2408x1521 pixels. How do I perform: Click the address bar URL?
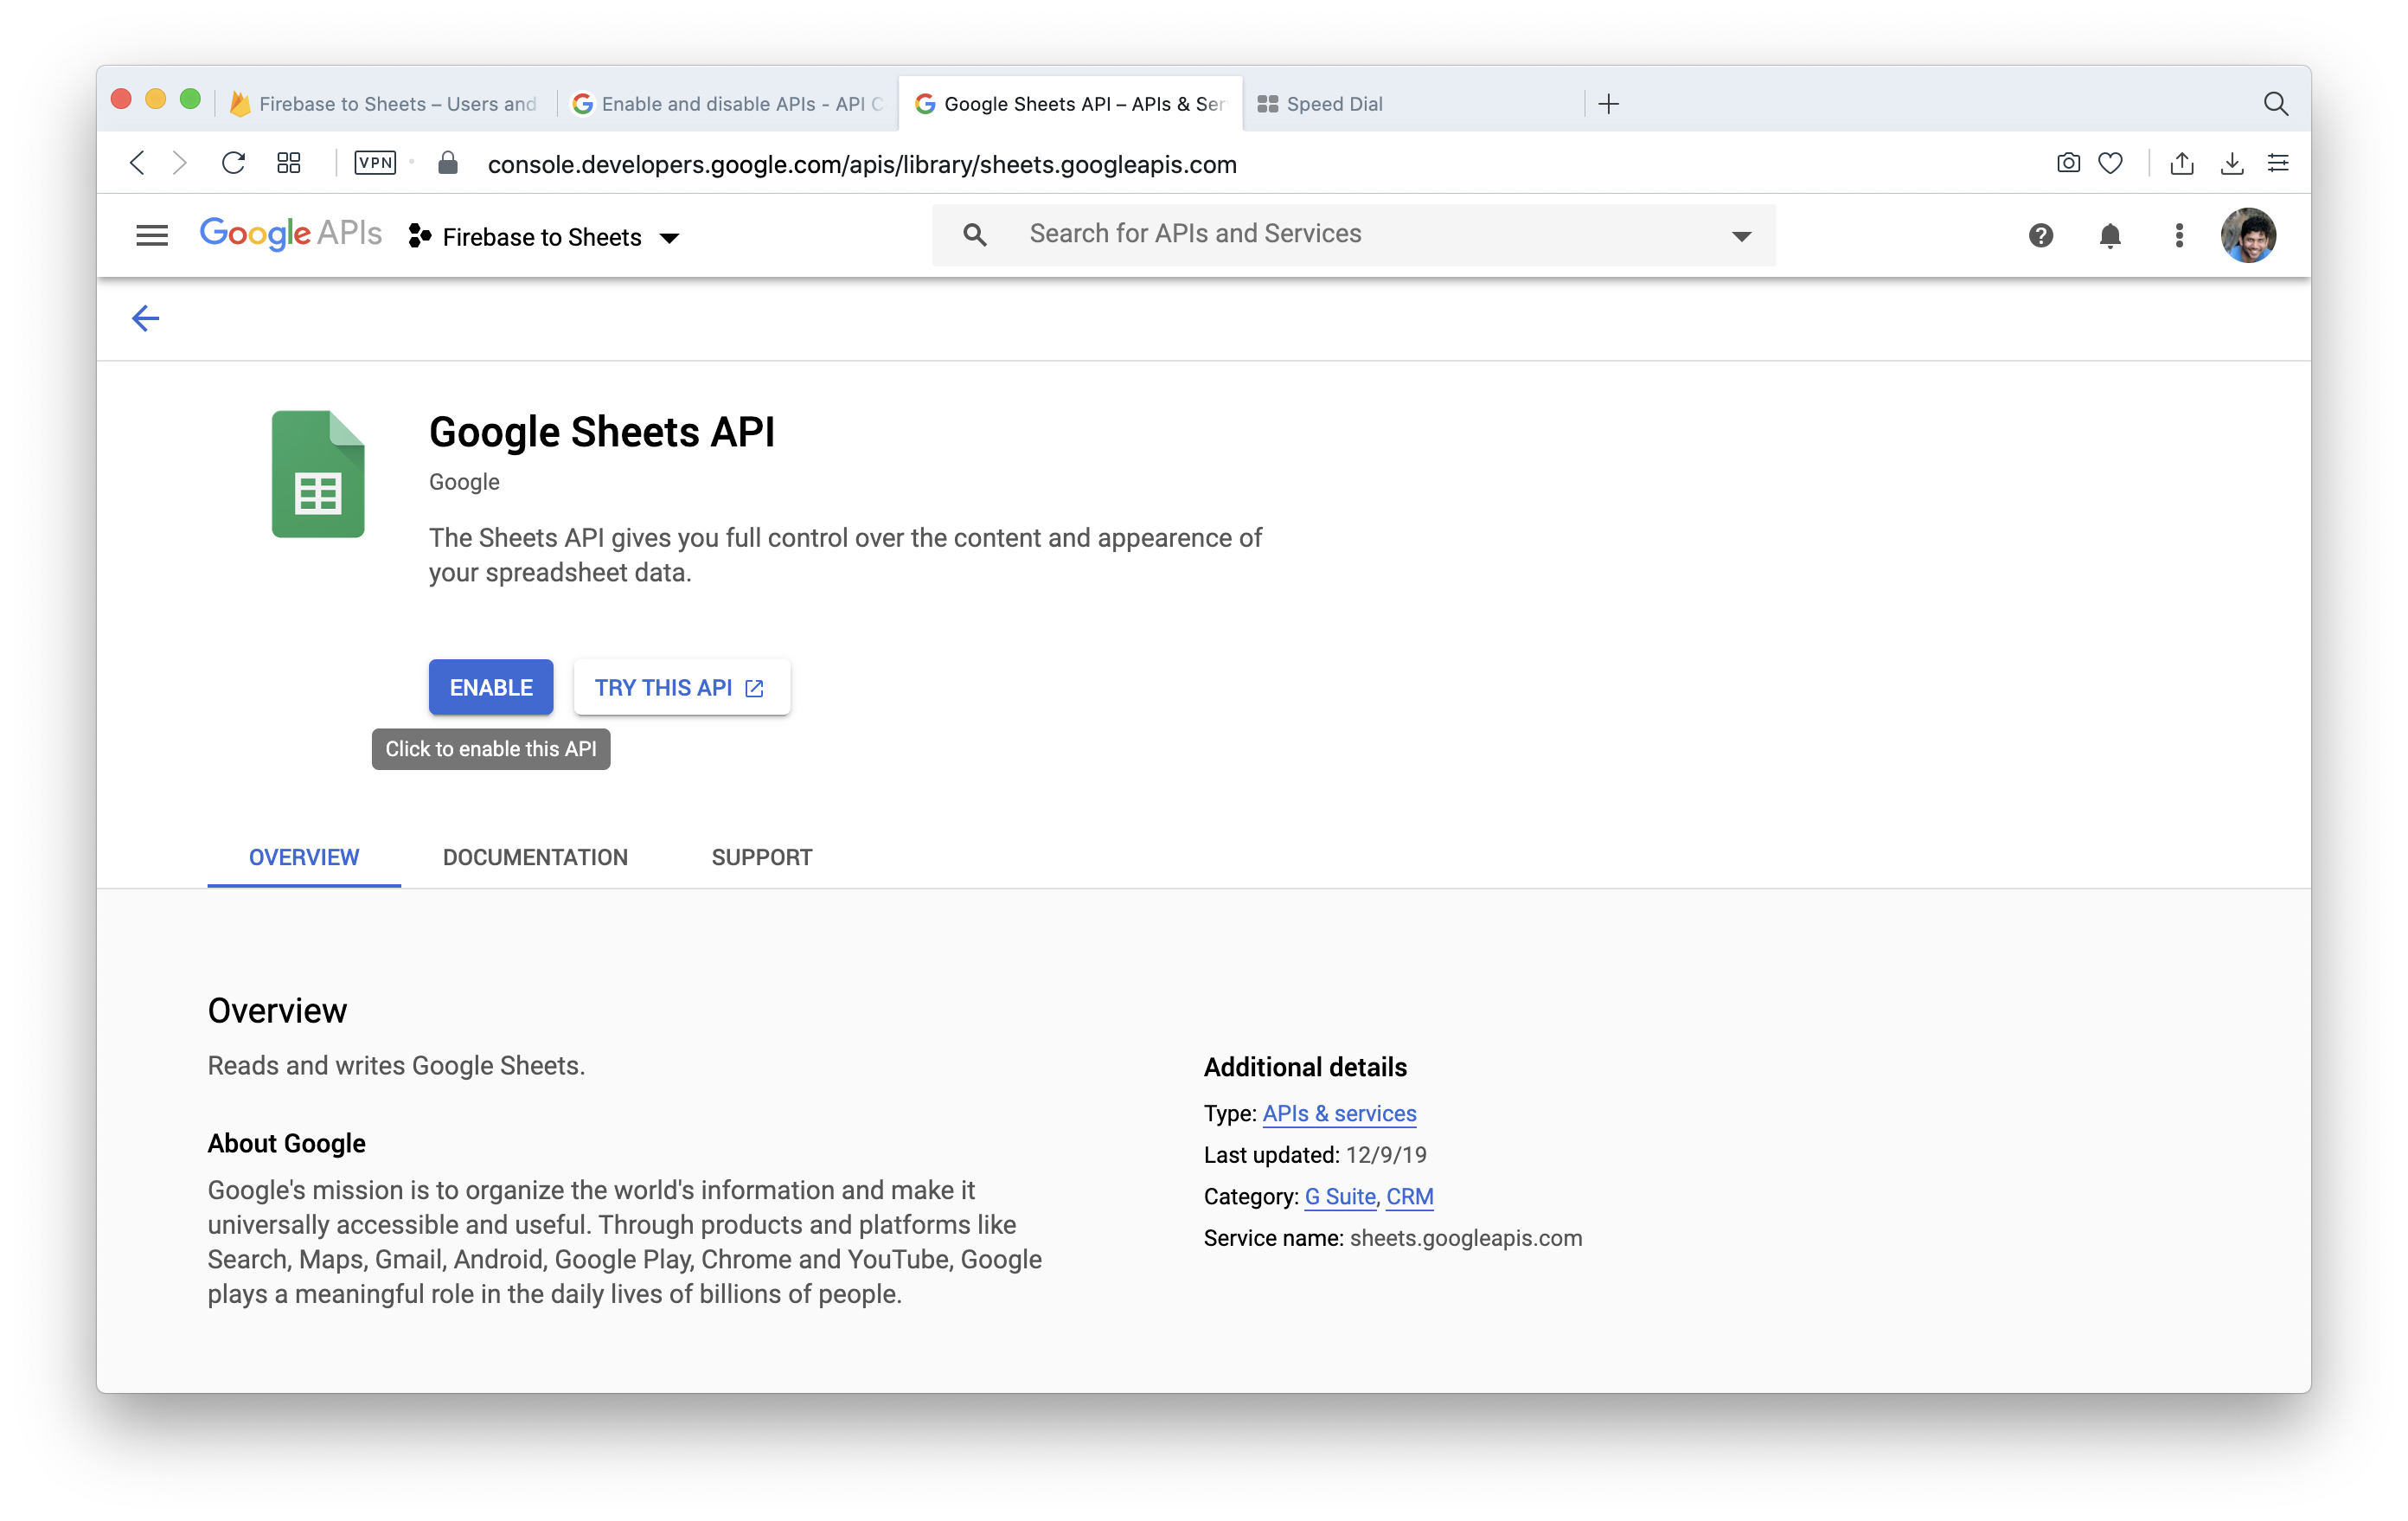(x=862, y=164)
